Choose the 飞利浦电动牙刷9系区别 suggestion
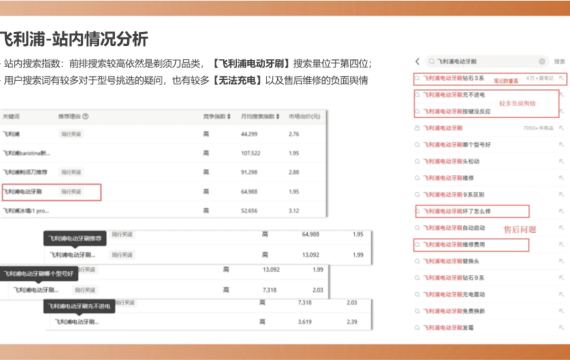 (x=454, y=195)
